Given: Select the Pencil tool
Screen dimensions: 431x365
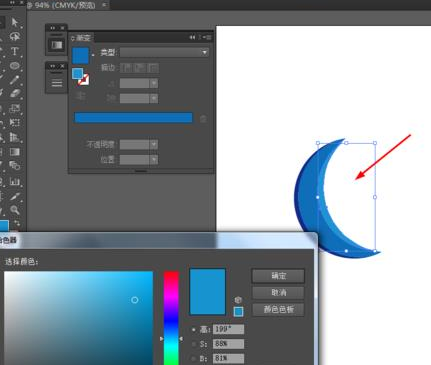Looking at the screenshot, I should pyautogui.click(x=15, y=80).
